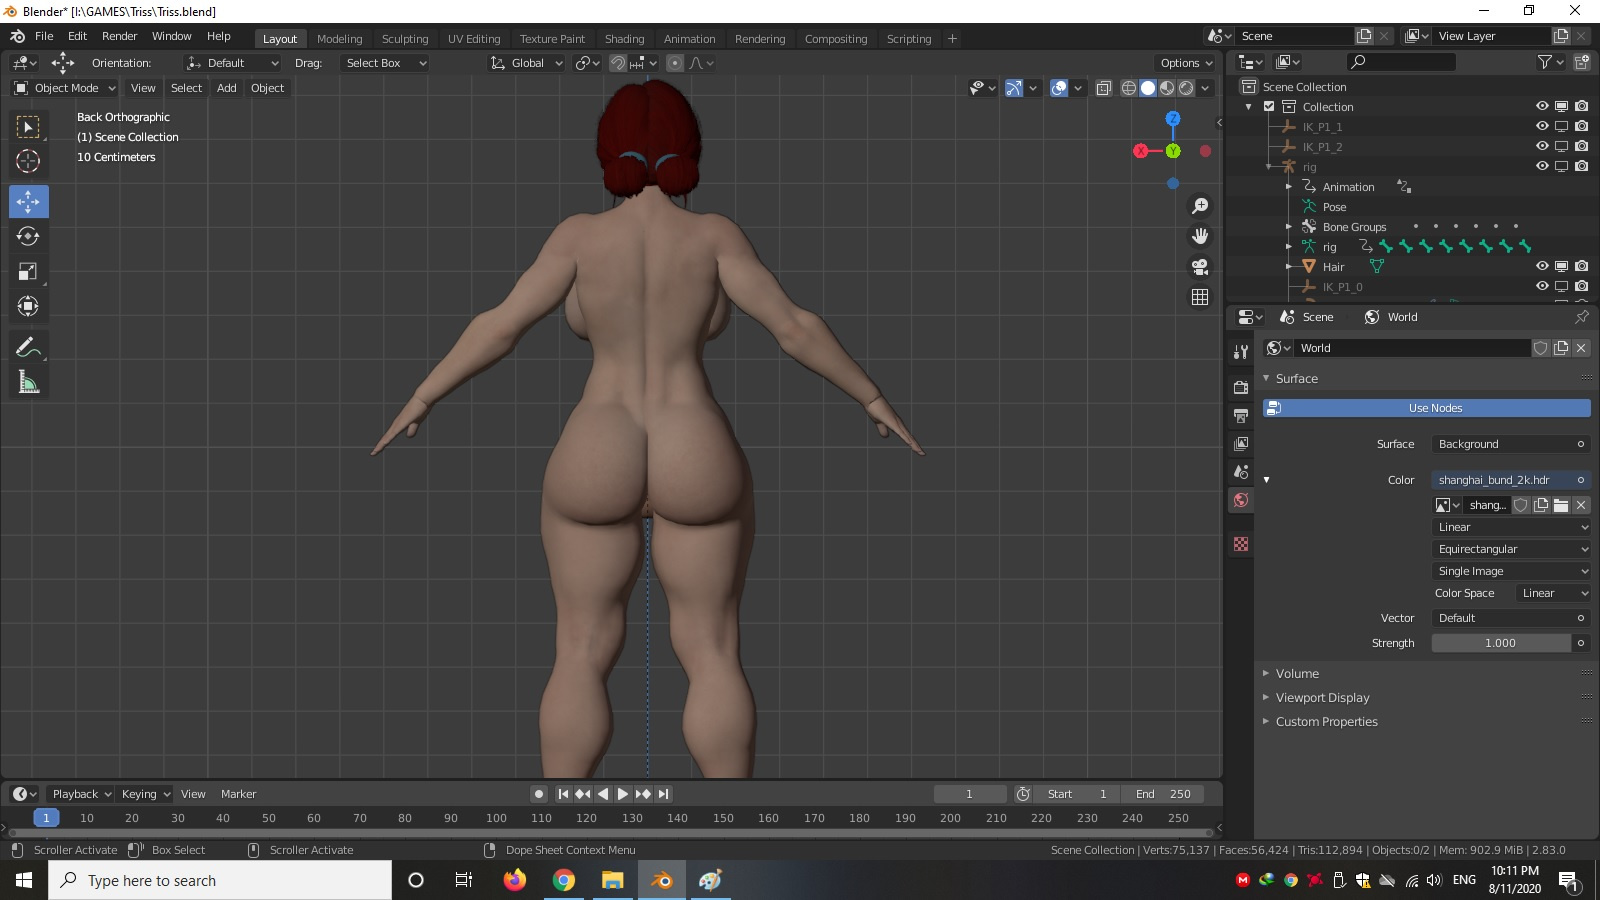1600x900 pixels.
Task: Open the Options dropdown
Action: click(x=1187, y=63)
